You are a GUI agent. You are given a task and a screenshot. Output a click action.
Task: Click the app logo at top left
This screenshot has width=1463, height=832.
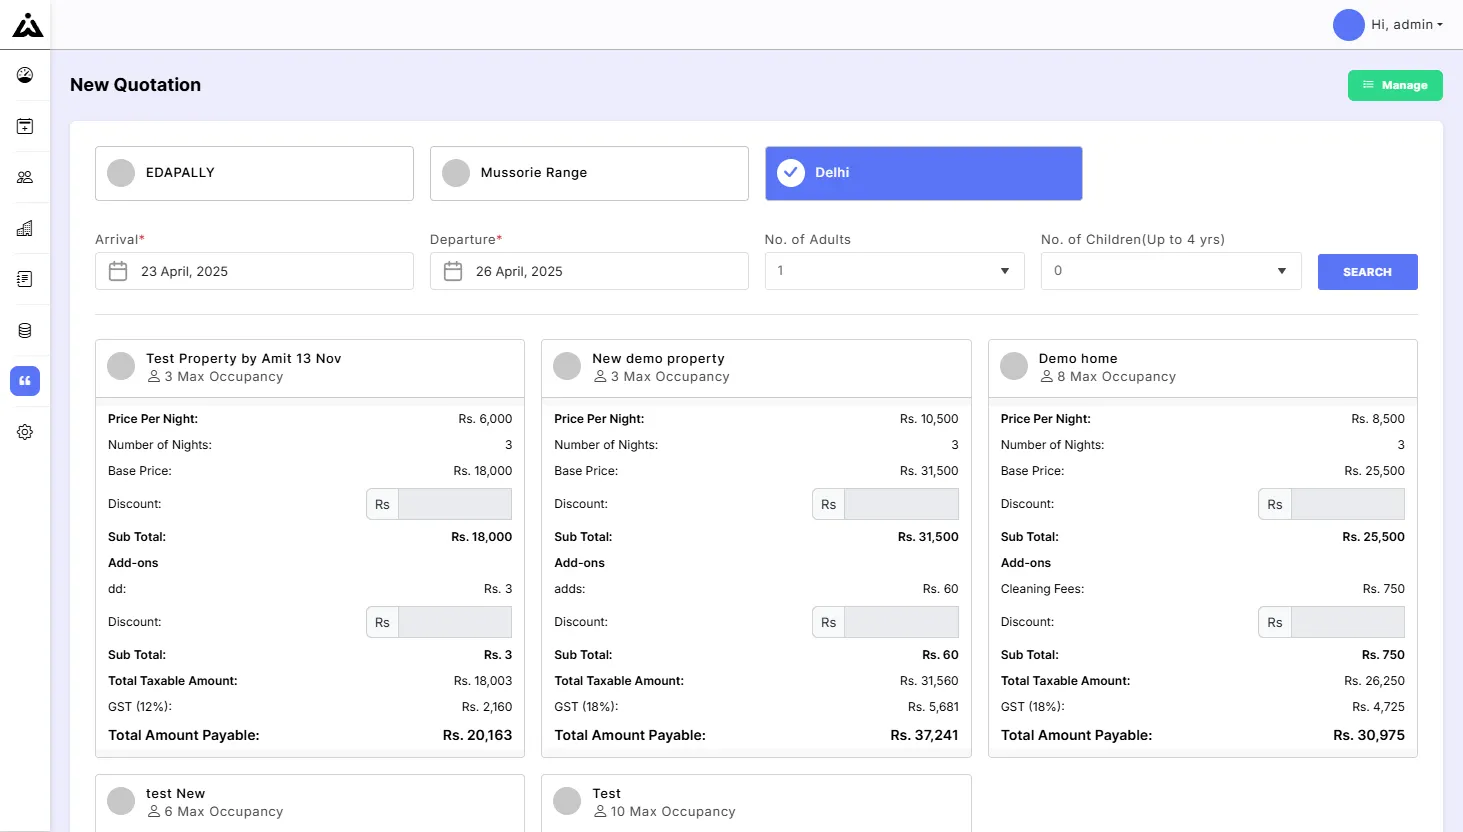tap(27, 25)
